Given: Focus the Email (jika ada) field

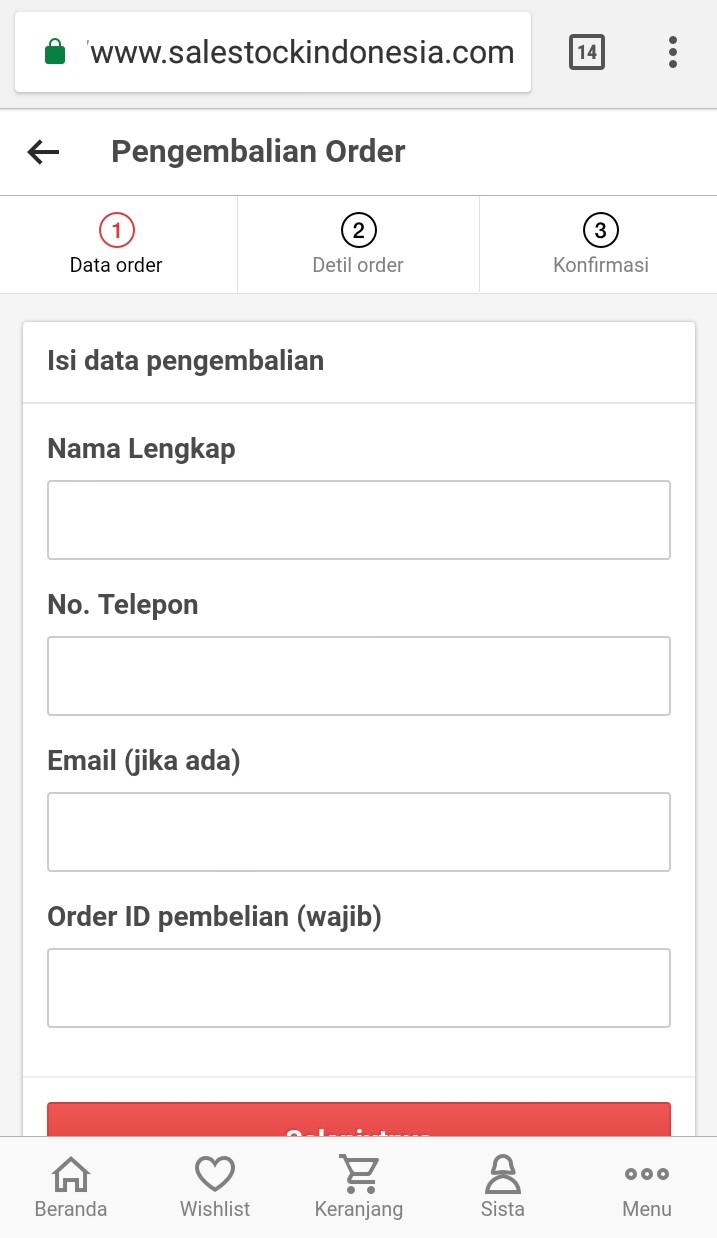Looking at the screenshot, I should click(358, 832).
